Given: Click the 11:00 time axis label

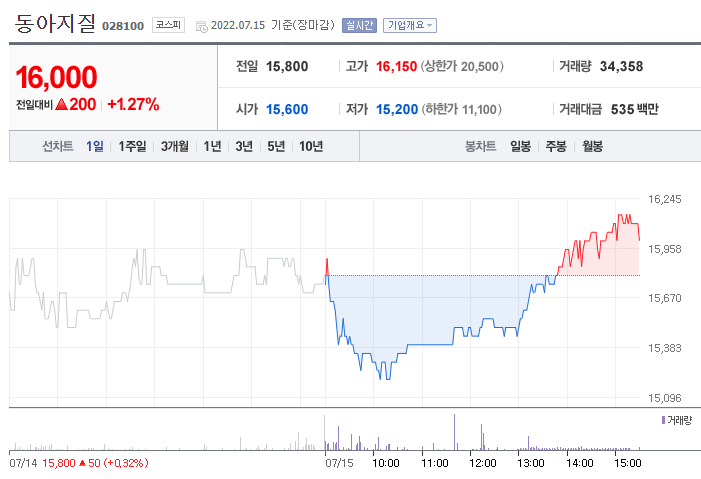Looking at the screenshot, I should coord(435,463).
